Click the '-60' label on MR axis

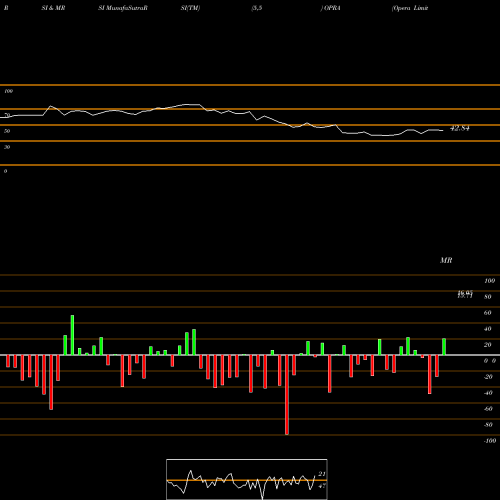(x=488, y=409)
